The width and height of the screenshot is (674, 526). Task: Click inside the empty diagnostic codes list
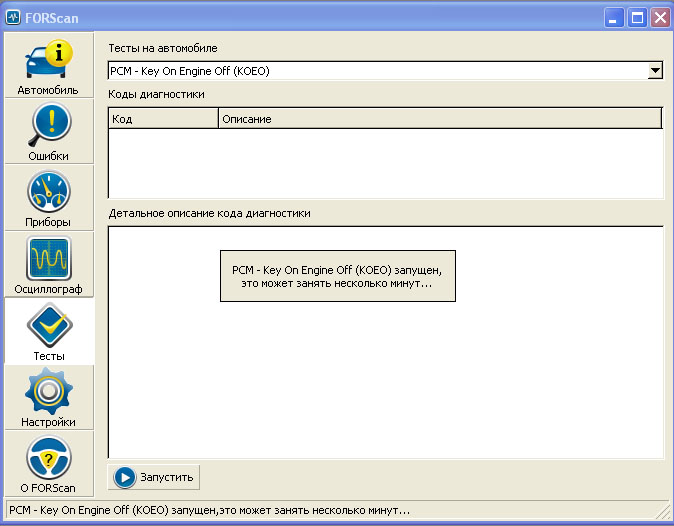click(x=385, y=164)
